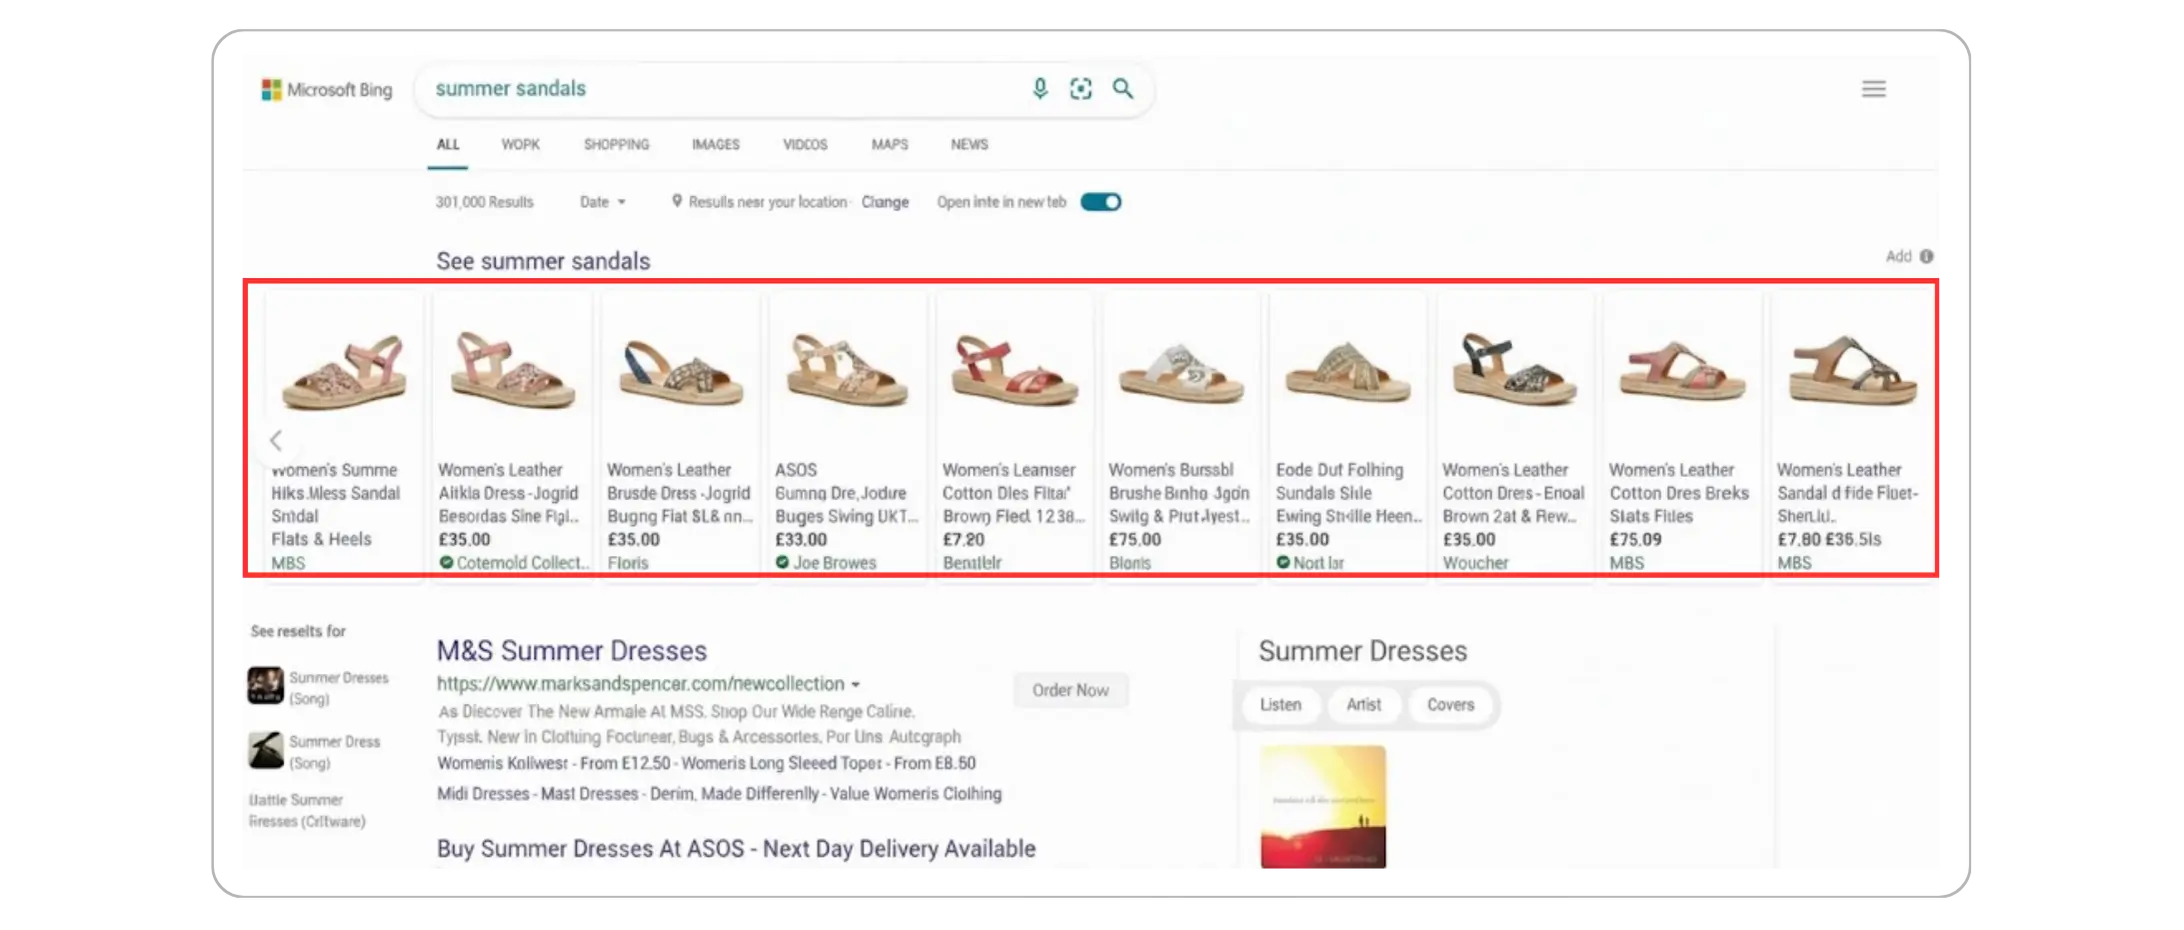Open white sandal image priced £75.00 Blonis

coord(1181,375)
